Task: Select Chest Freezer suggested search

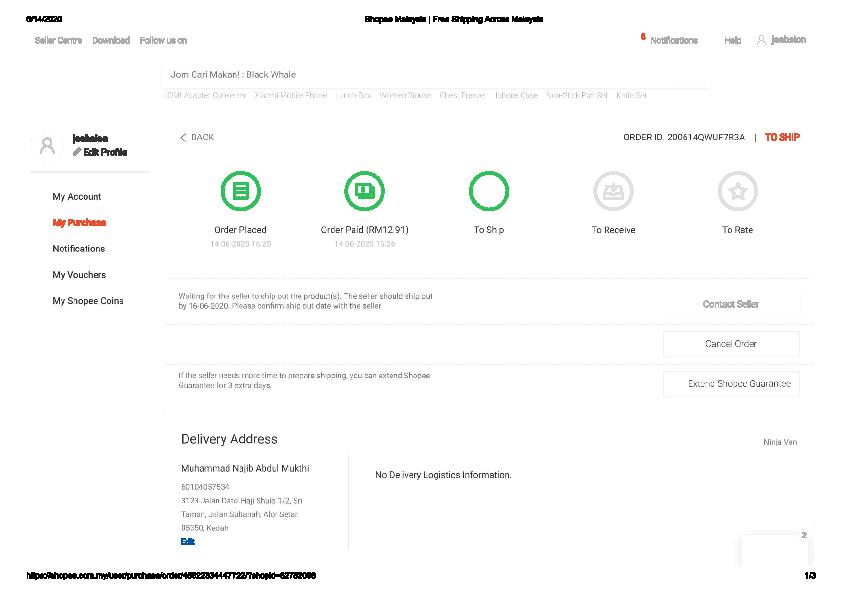Action: [x=462, y=95]
